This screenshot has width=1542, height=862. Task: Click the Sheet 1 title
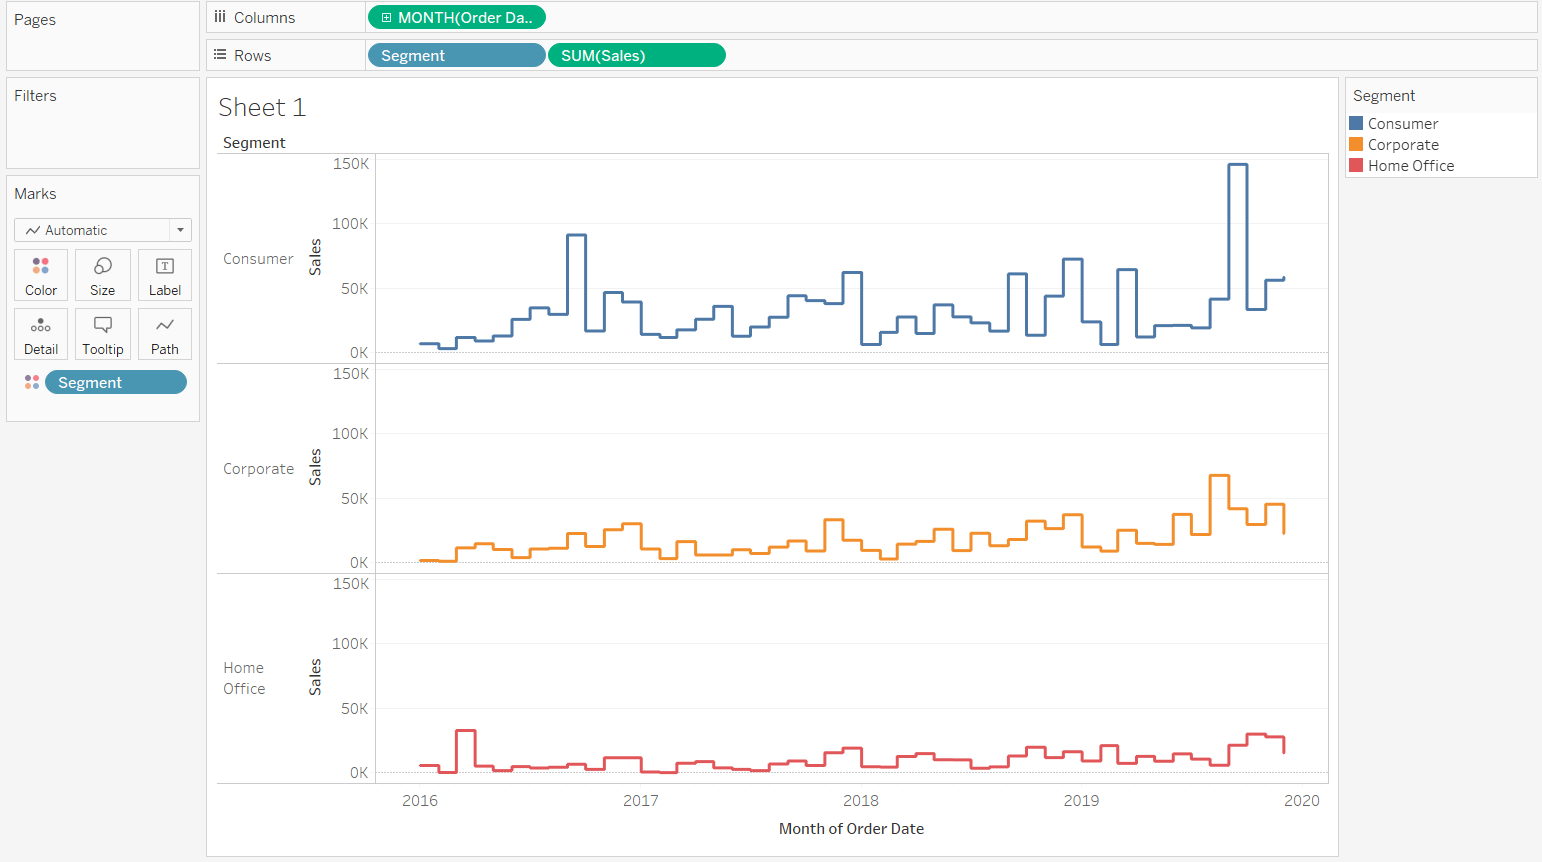tap(262, 107)
